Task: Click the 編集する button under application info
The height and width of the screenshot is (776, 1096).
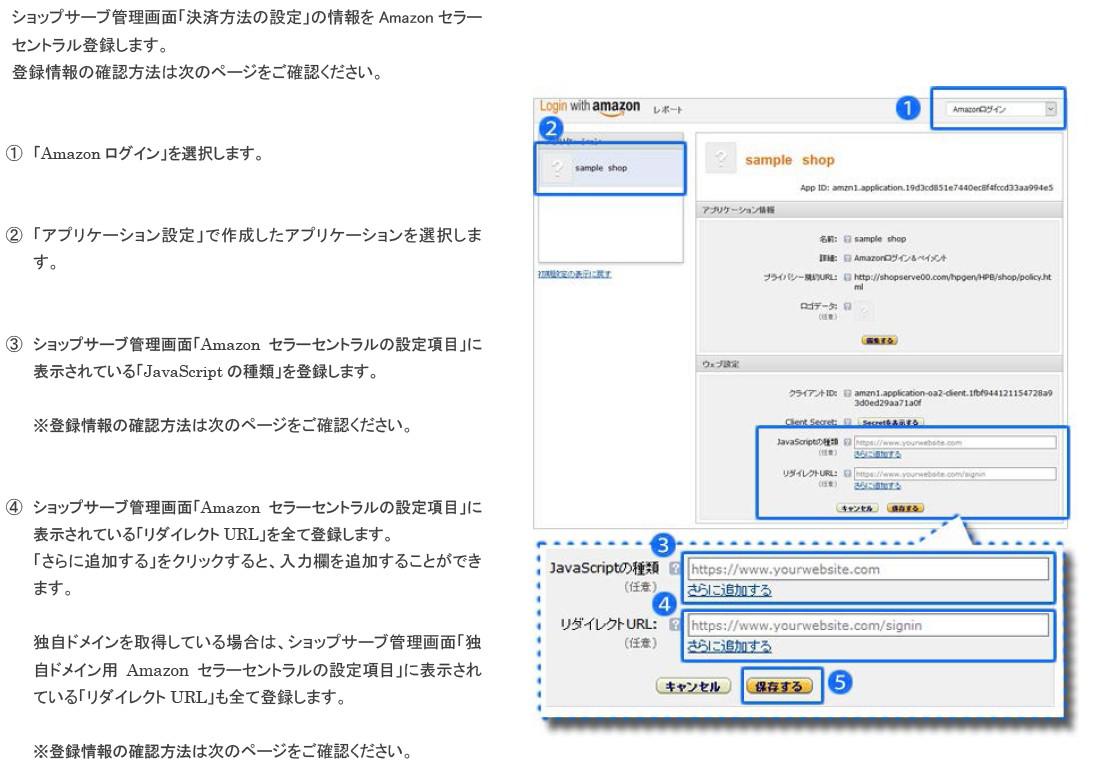Action: pyautogui.click(x=879, y=340)
